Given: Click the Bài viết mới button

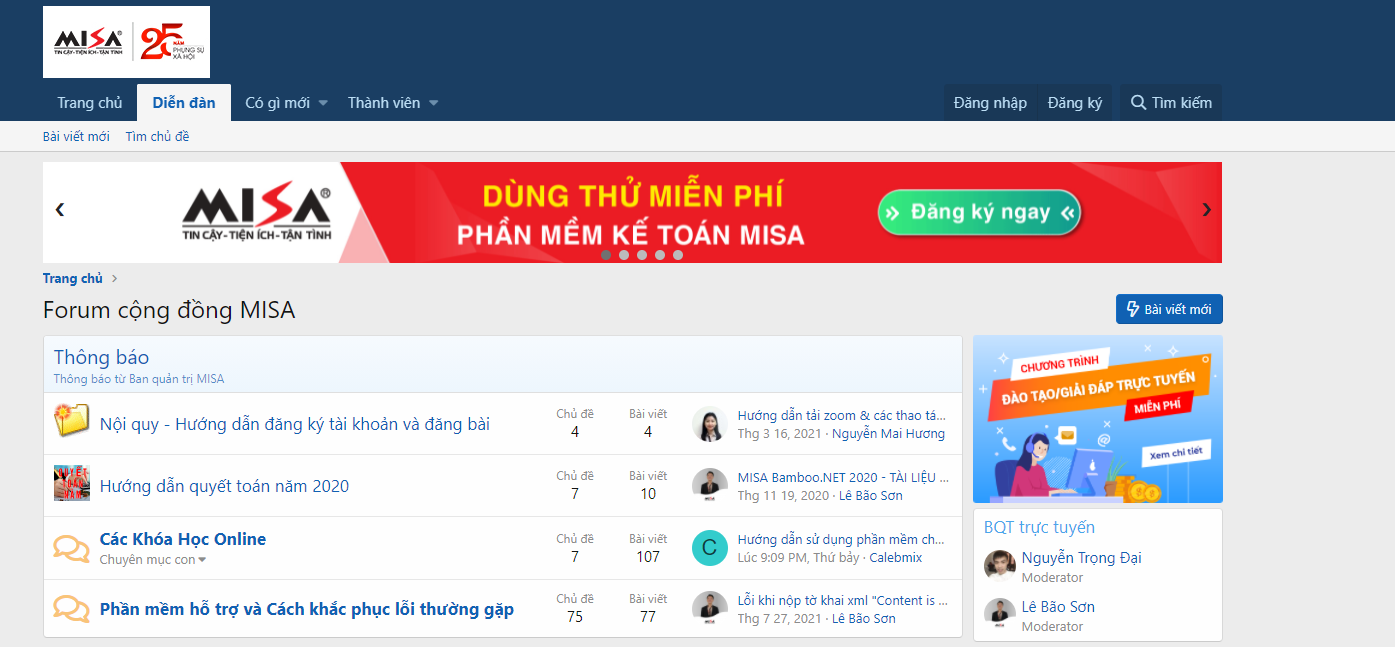Looking at the screenshot, I should click(x=1168, y=309).
